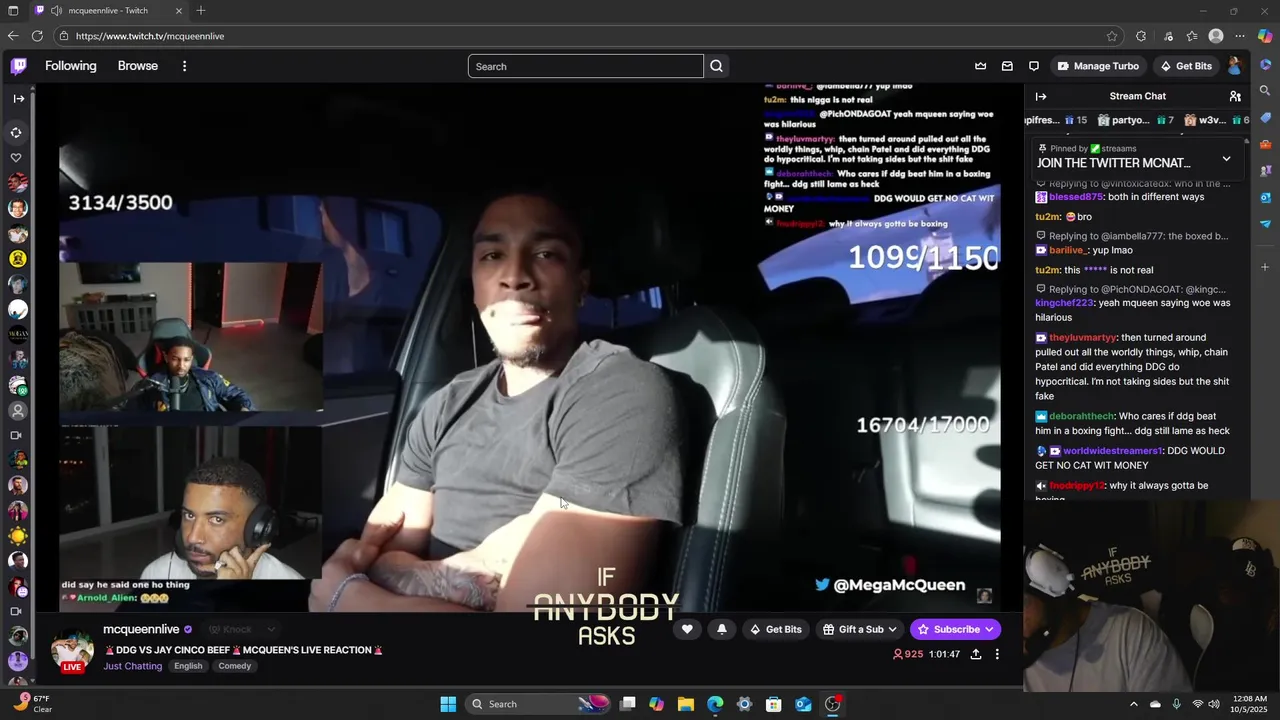Open File Explorer from taskbar
This screenshot has height=720, width=1280.
pos(686,704)
